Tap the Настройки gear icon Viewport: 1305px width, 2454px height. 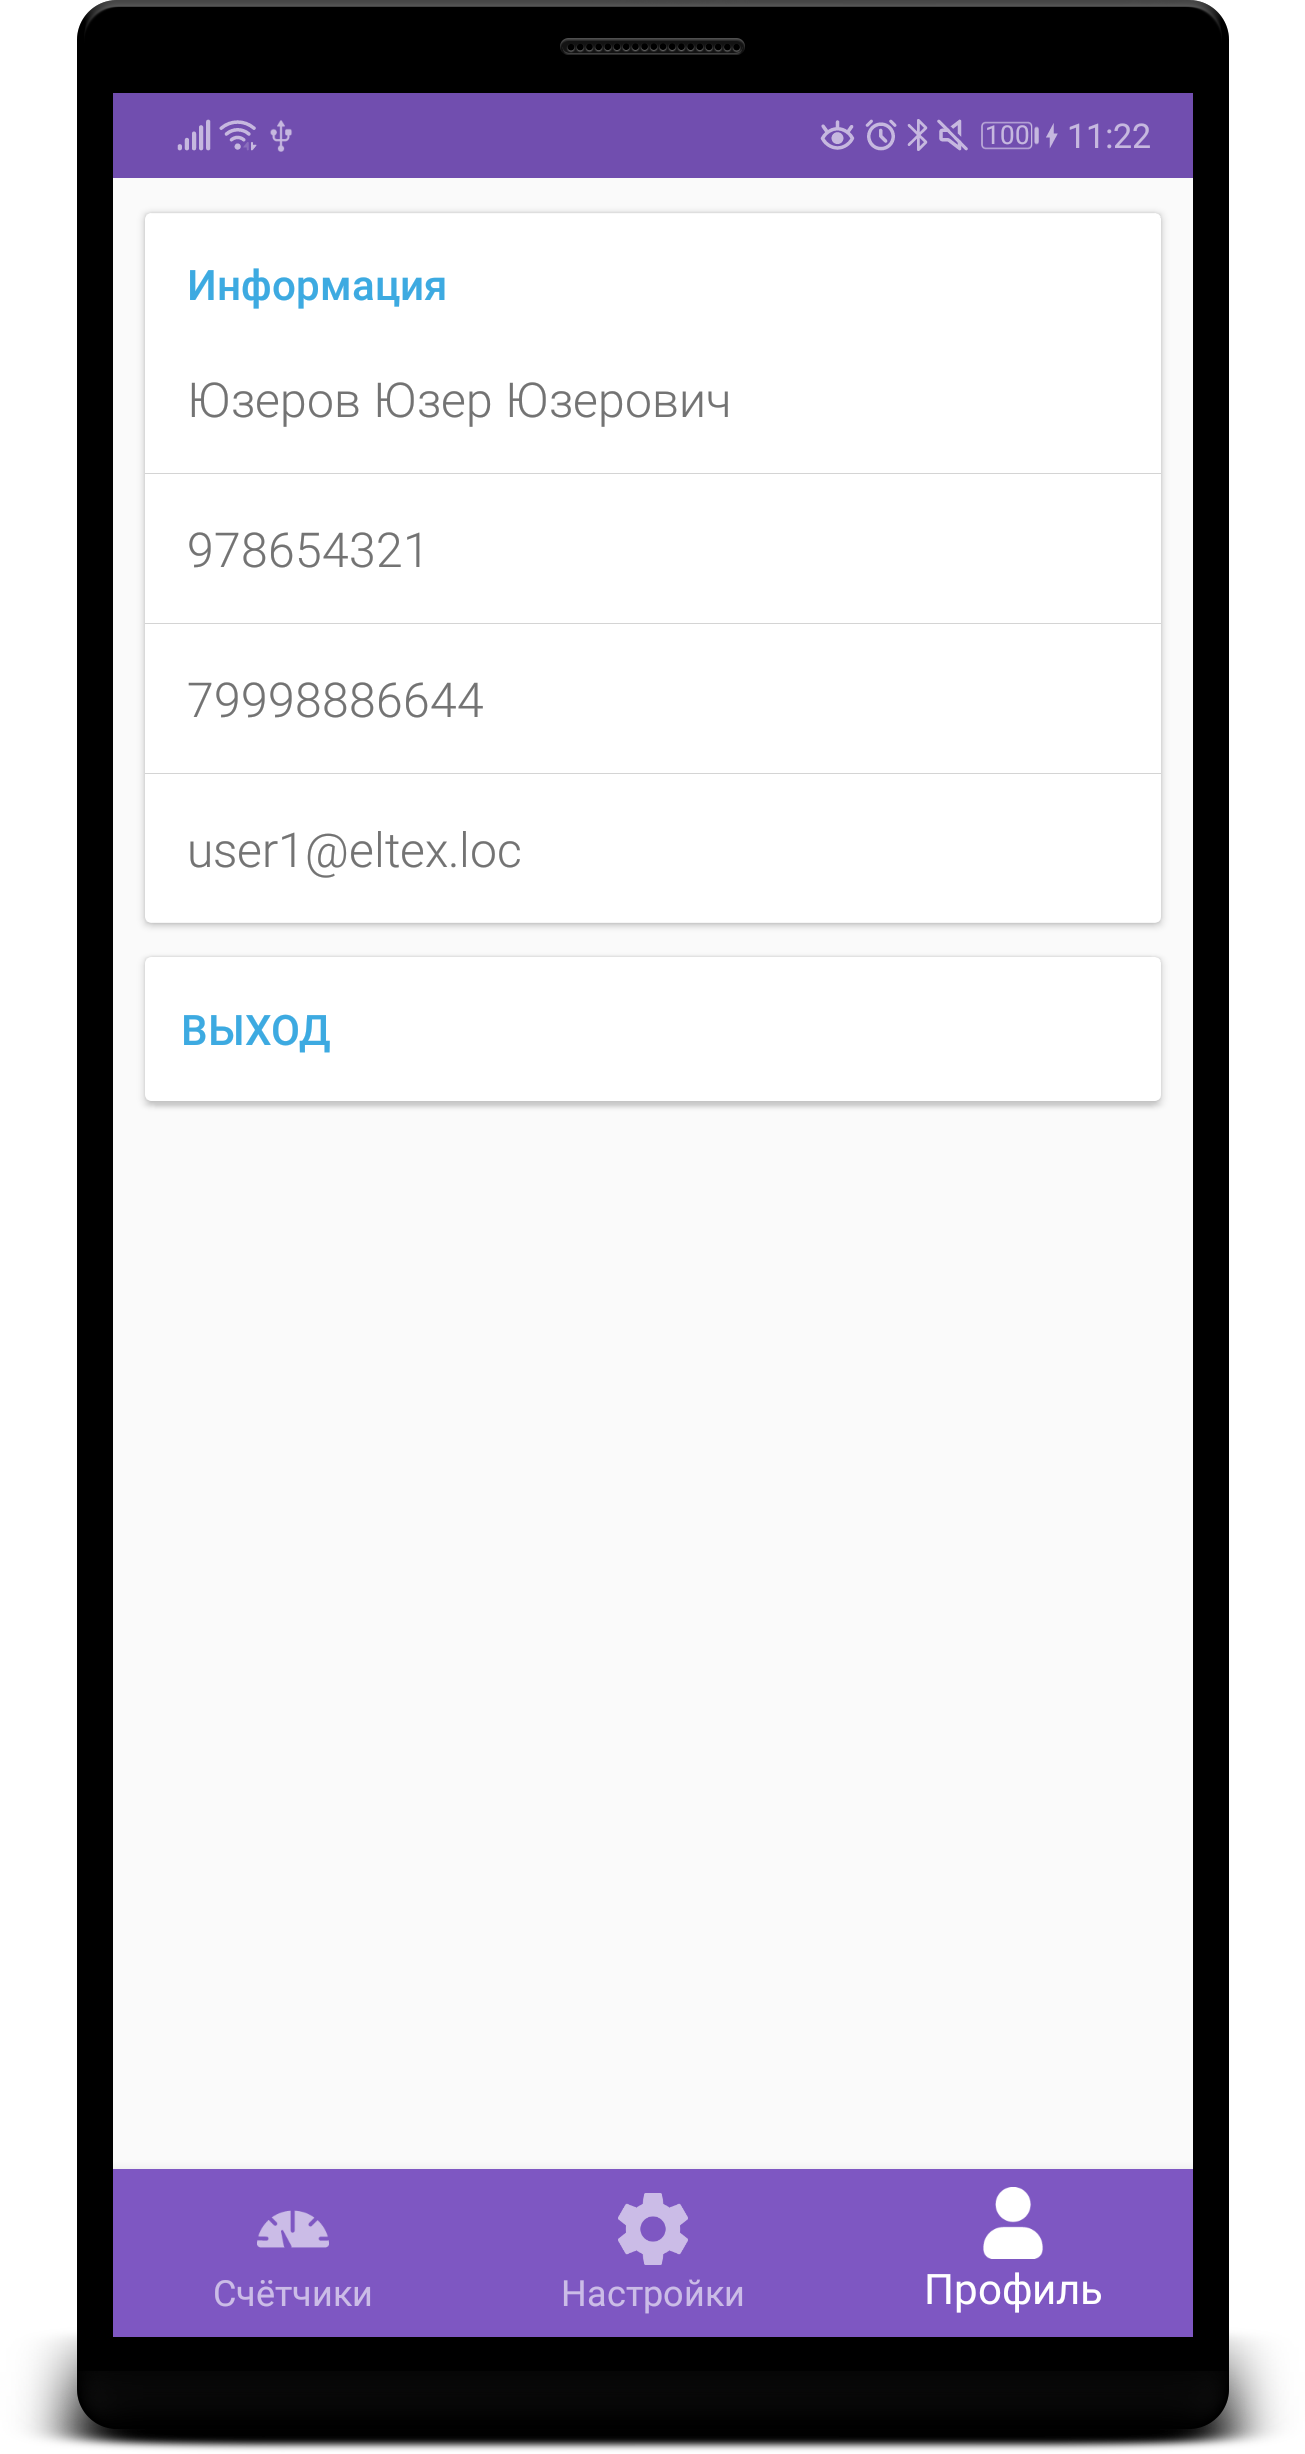(652, 2228)
